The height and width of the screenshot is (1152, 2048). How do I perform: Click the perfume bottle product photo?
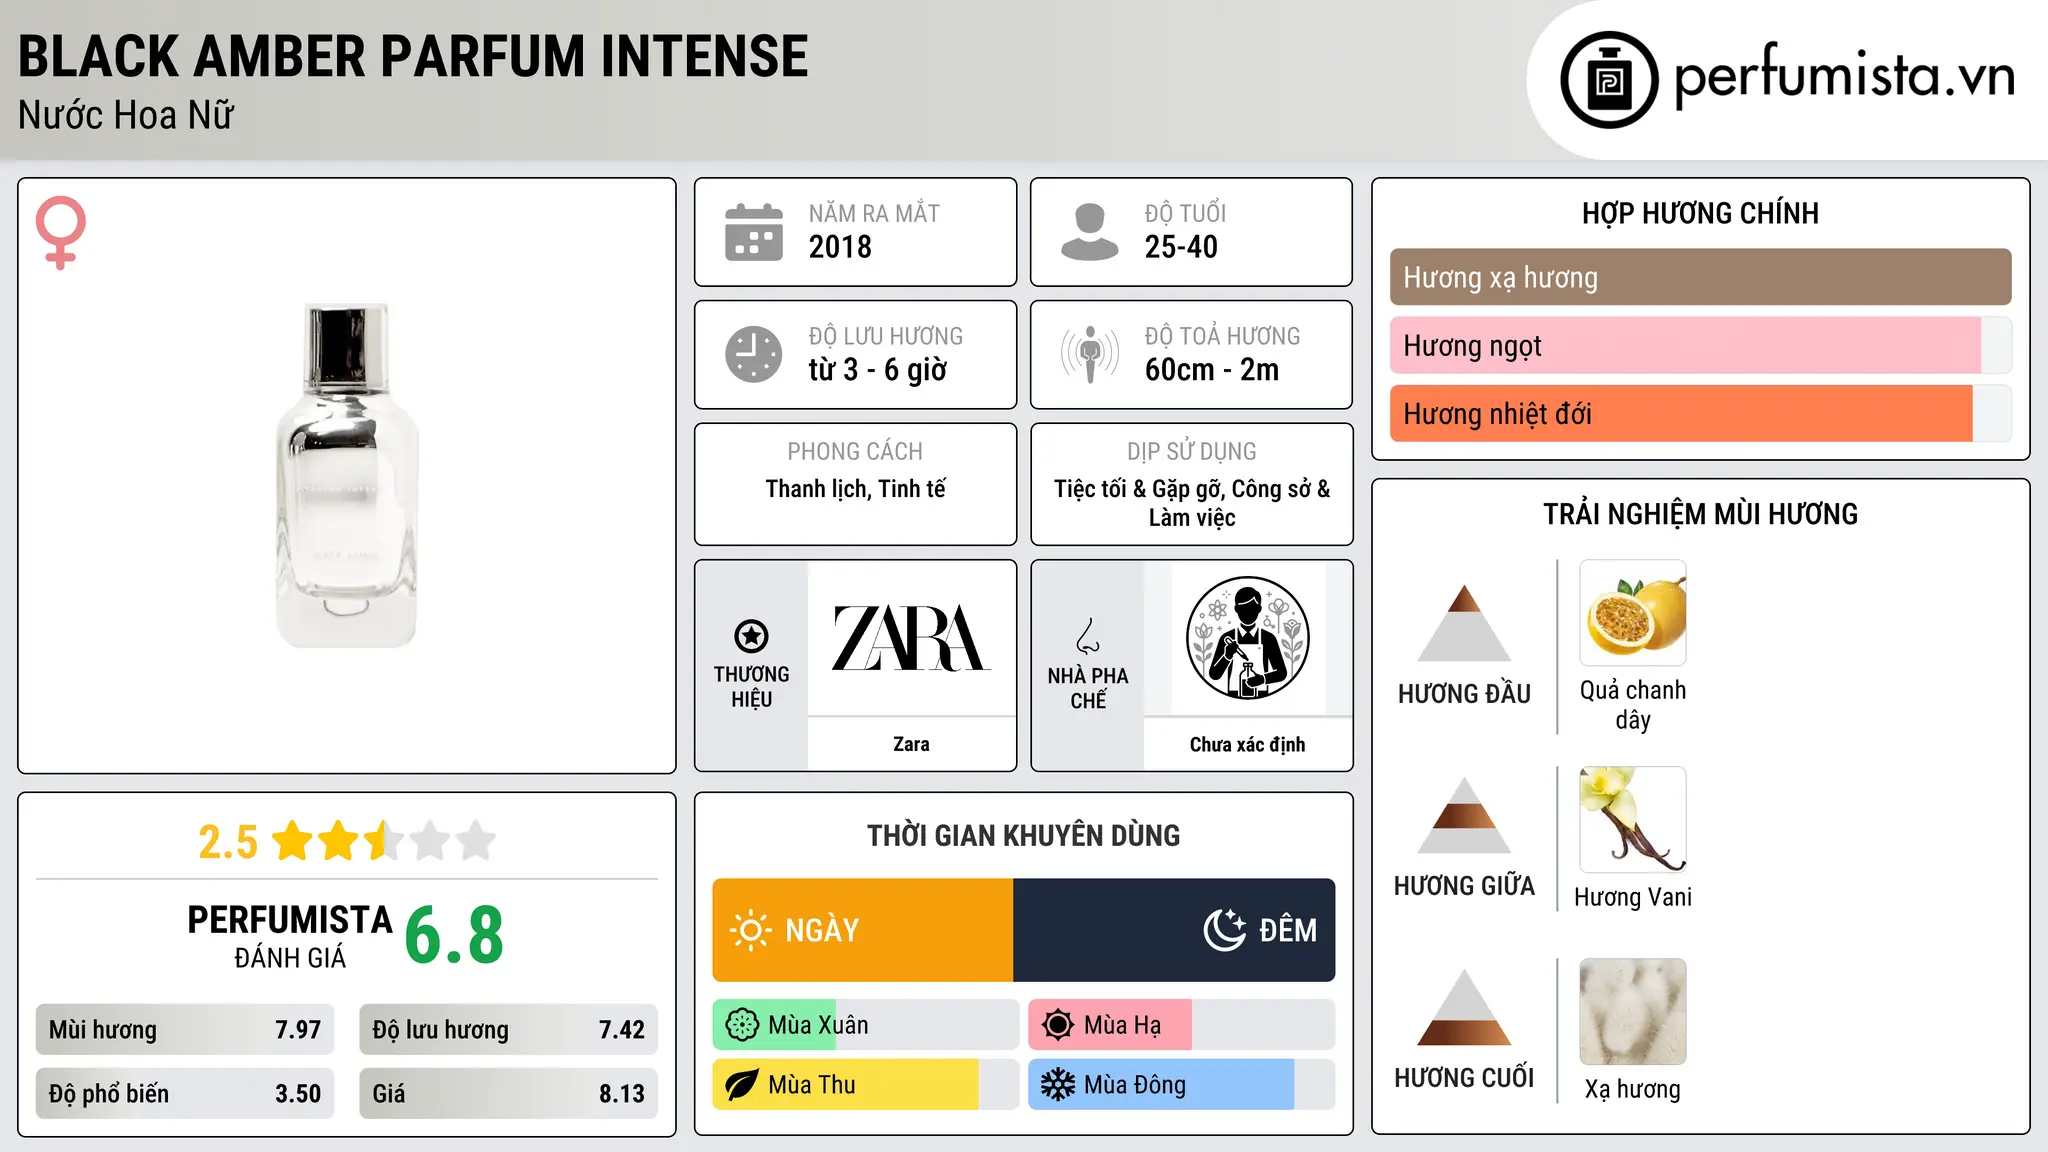(346, 476)
